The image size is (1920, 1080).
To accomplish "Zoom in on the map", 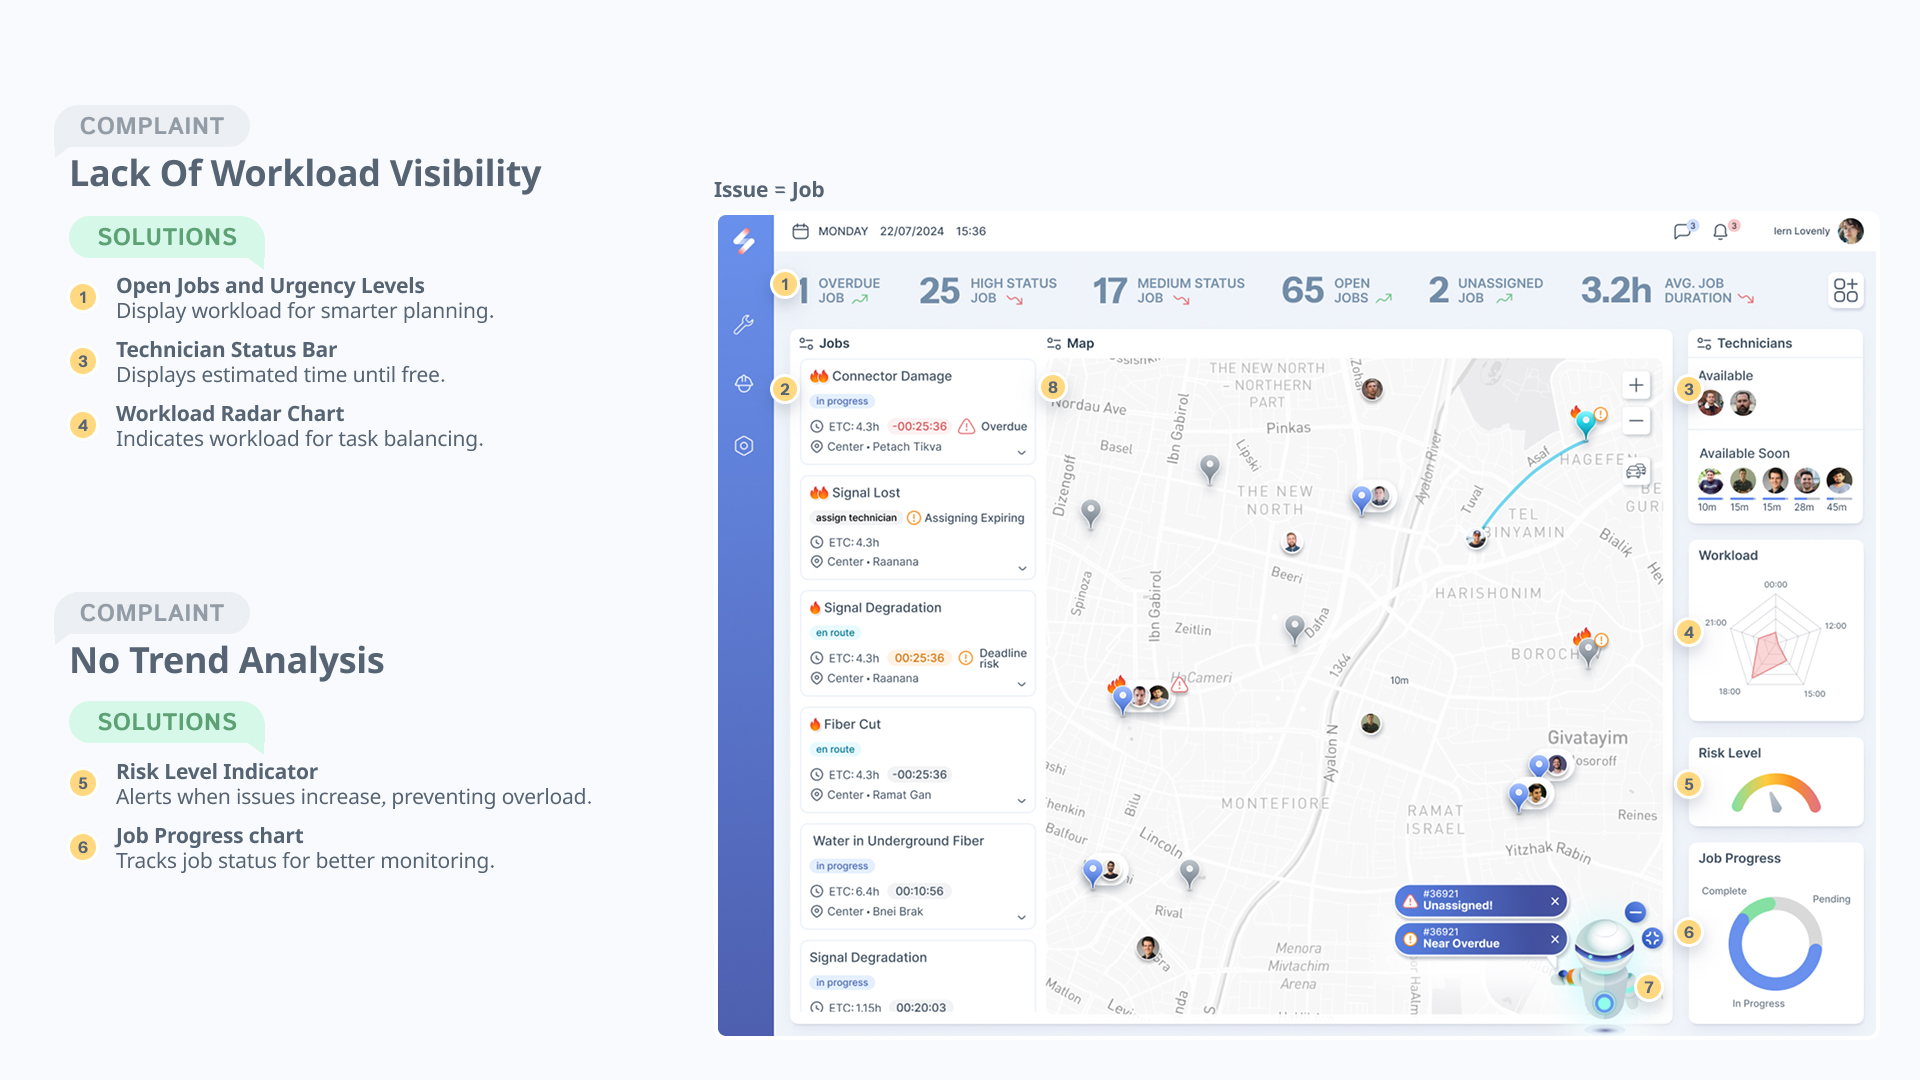I will pos(1636,385).
